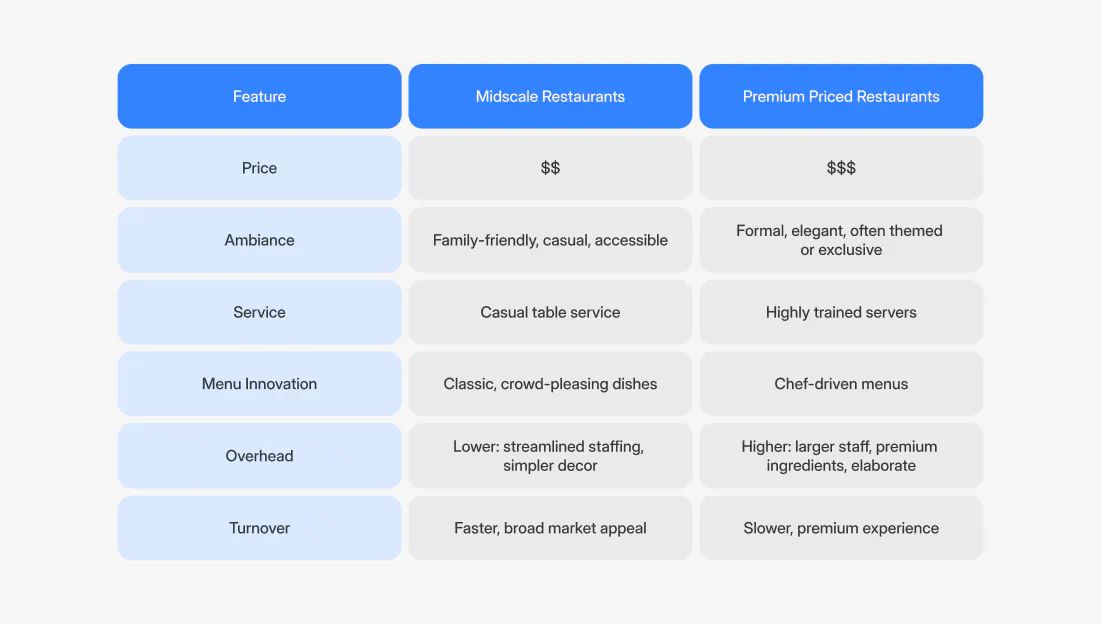The image size is (1102, 624).
Task: Click the Classic, crowd-pleasing dishes cell
Action: tap(550, 384)
